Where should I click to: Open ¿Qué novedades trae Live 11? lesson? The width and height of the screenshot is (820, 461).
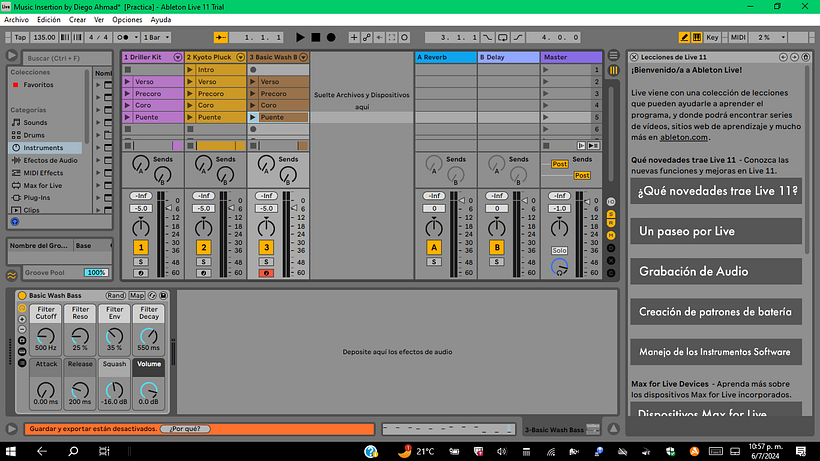coord(716,191)
